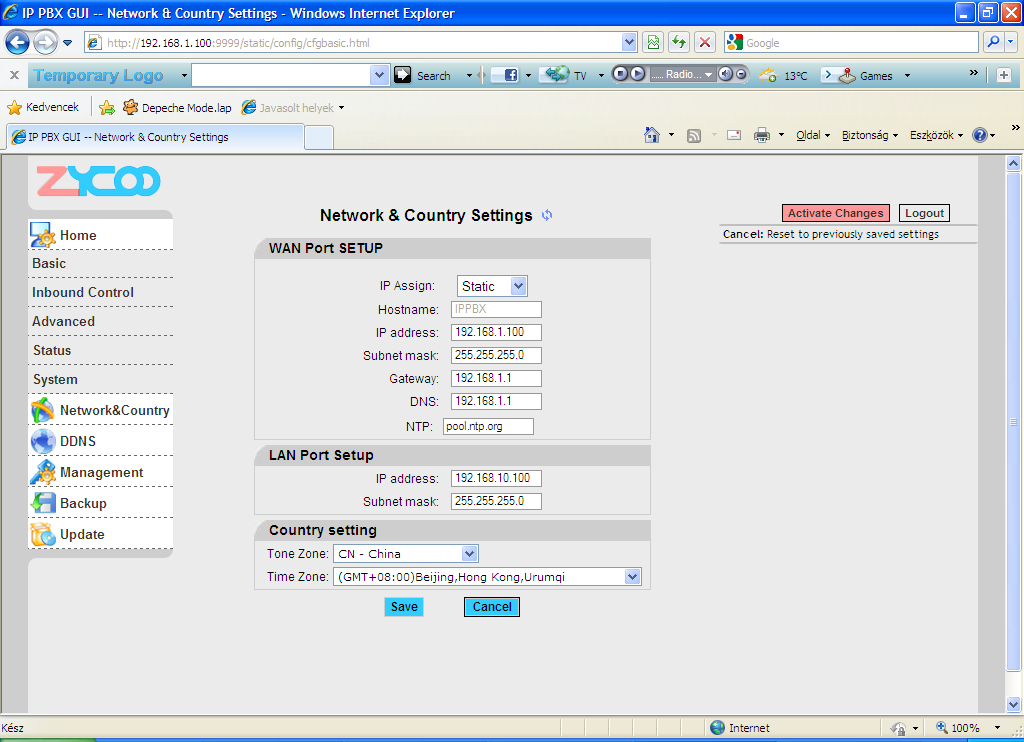Open the Games joystick toolbar item
This screenshot has height=742, width=1024.
847,76
